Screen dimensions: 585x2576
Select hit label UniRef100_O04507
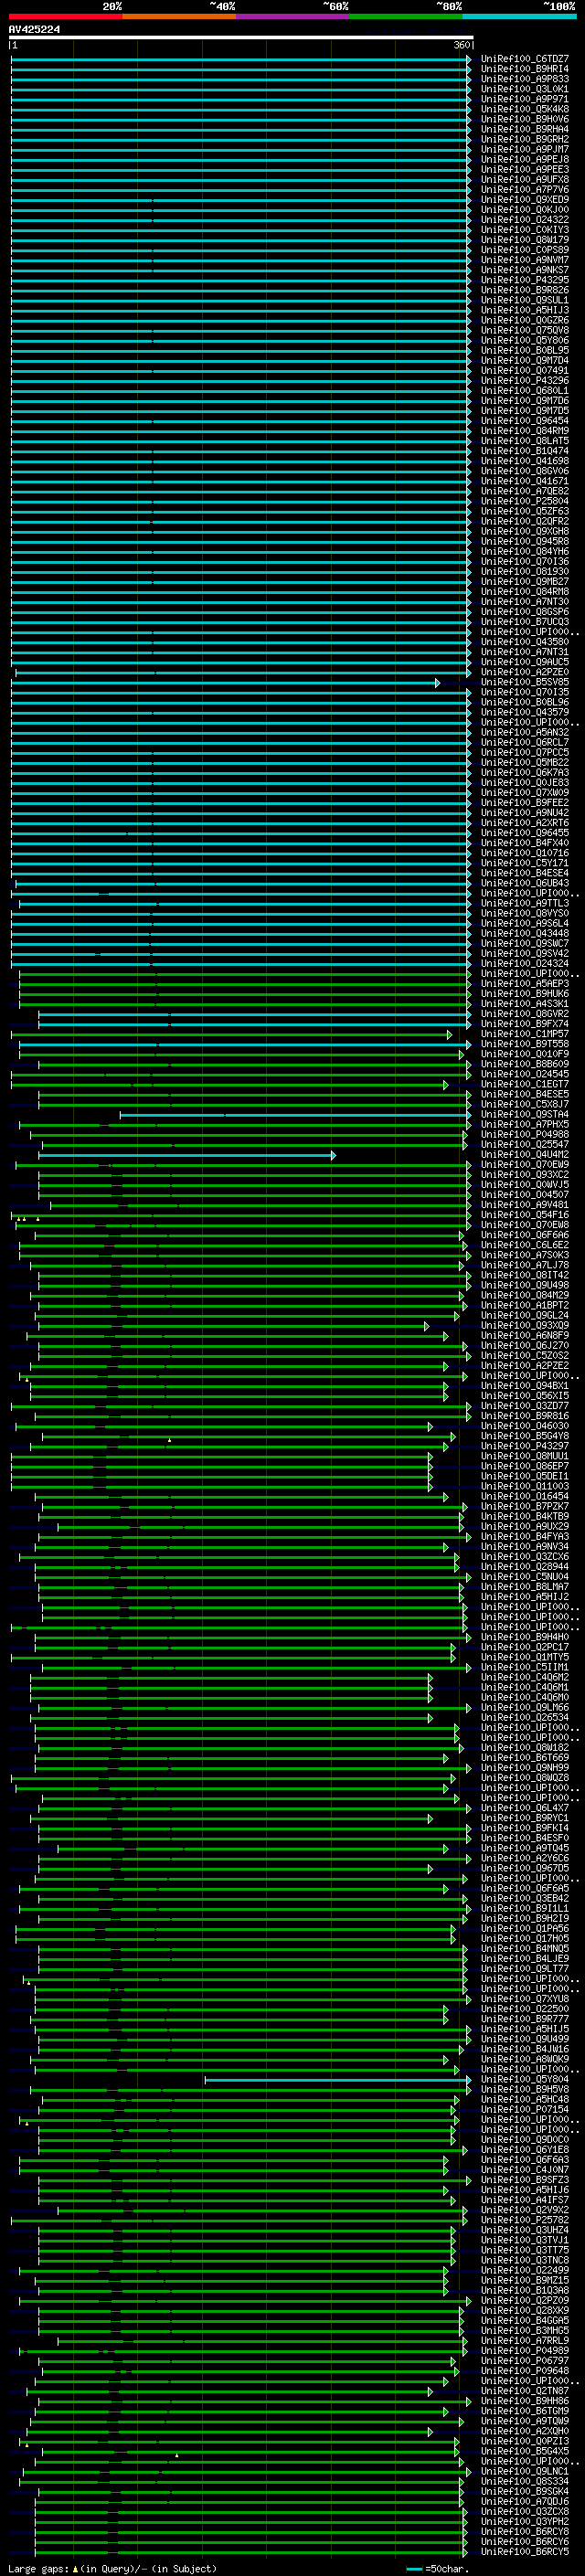pos(525,1195)
